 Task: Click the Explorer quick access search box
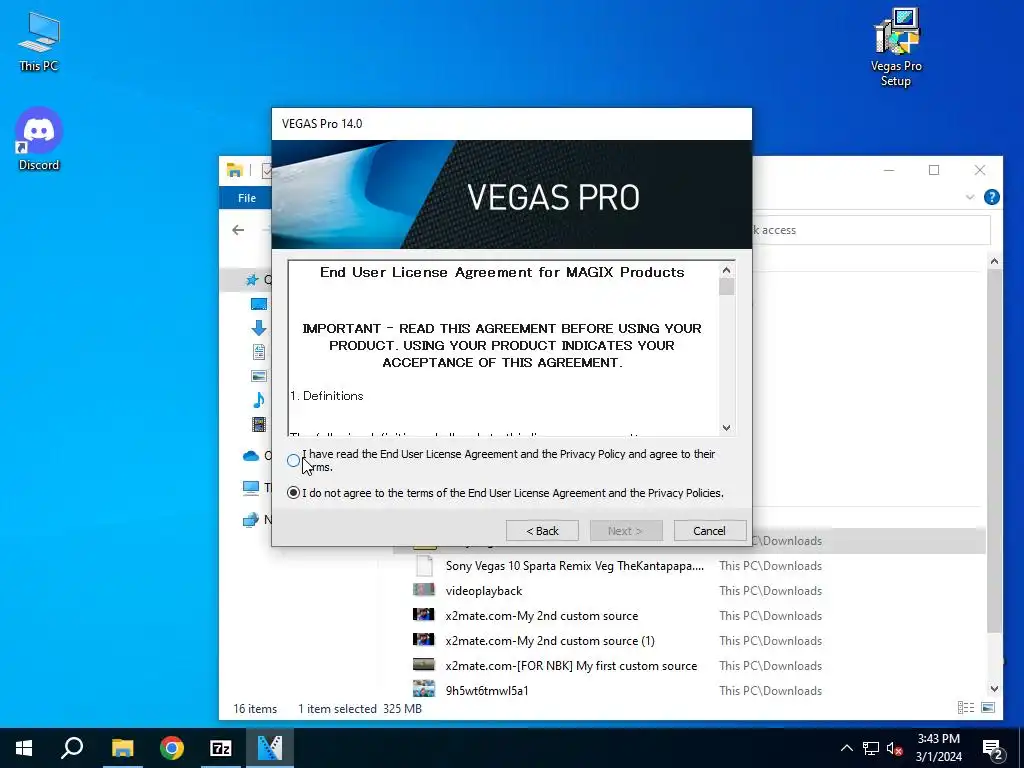pyautogui.click(x=871, y=230)
